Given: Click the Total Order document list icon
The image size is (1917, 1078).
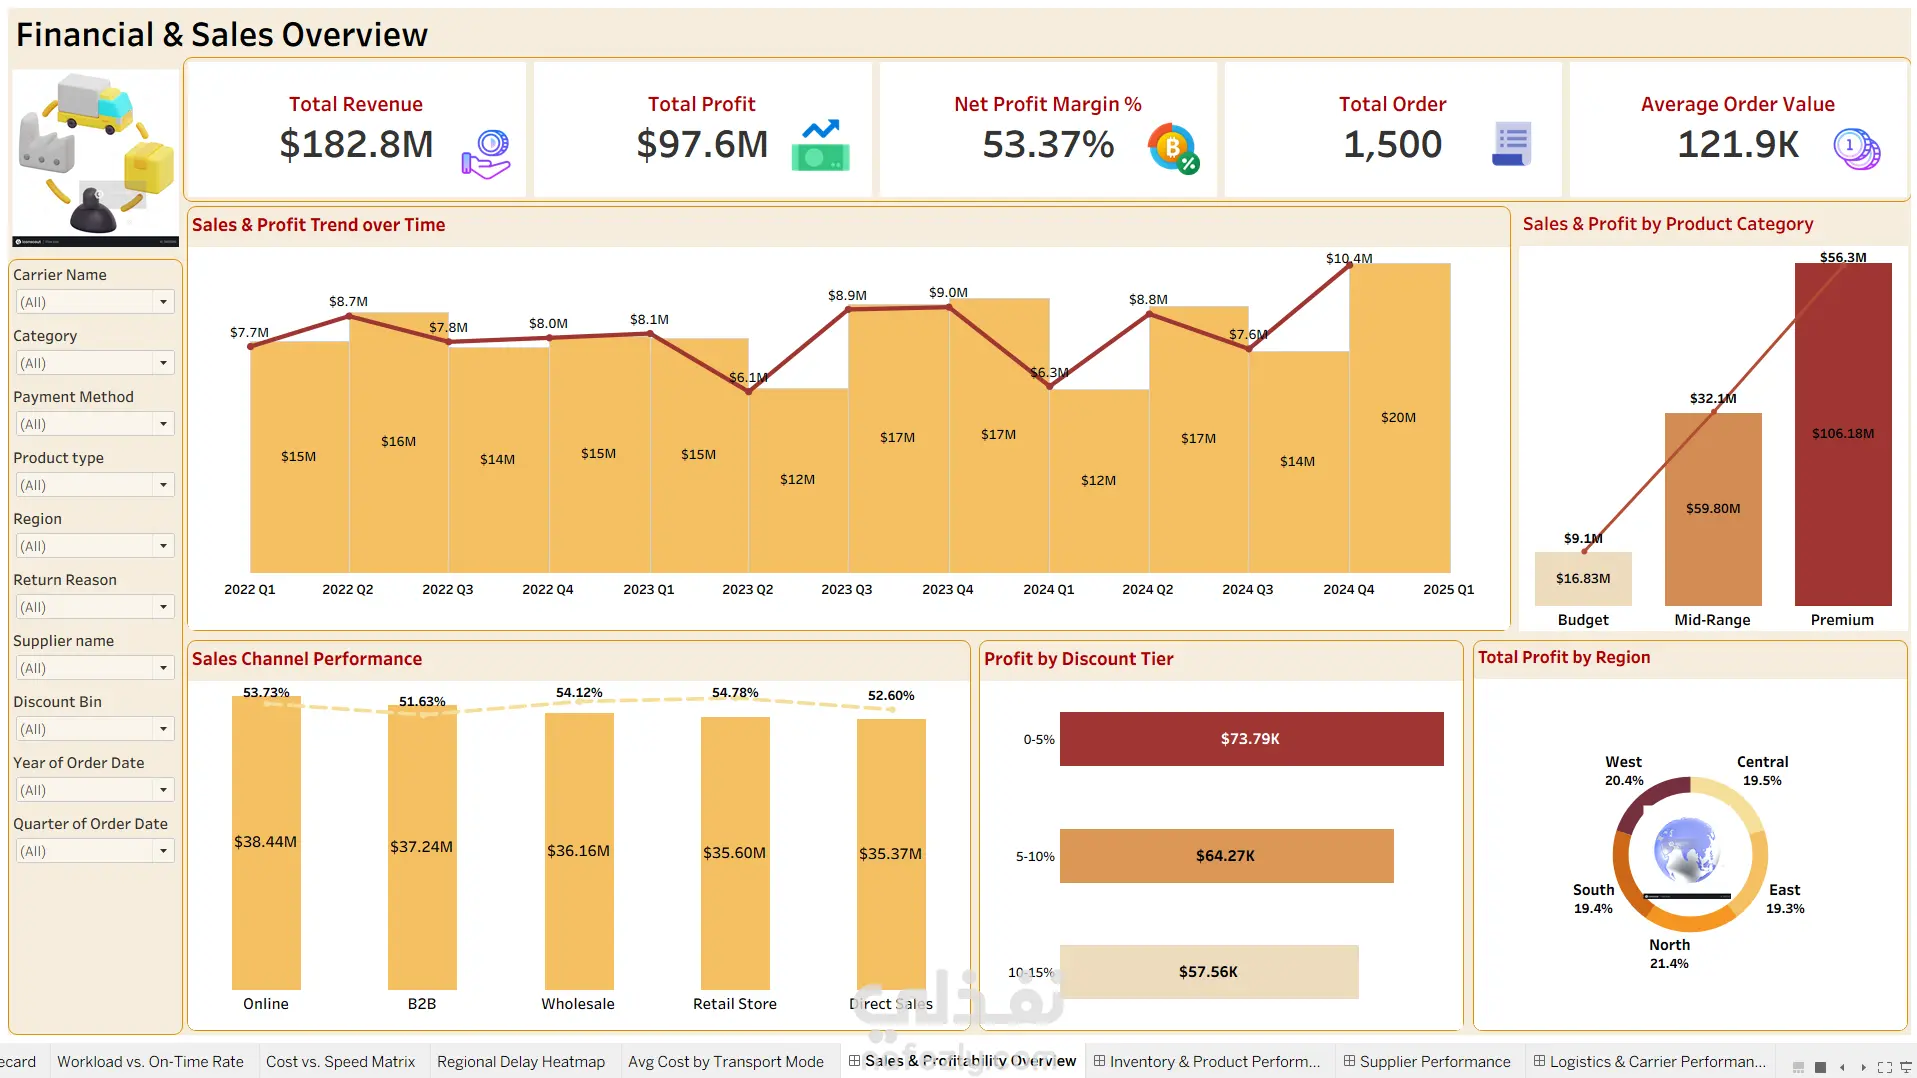Looking at the screenshot, I should point(1512,145).
